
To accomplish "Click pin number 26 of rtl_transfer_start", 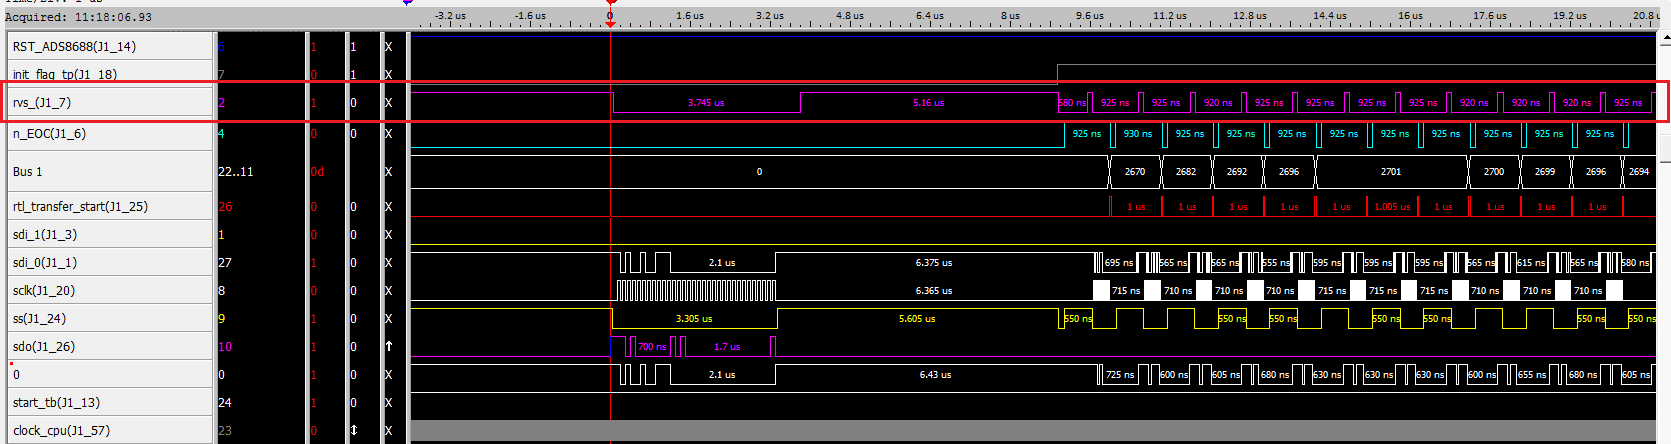I will pos(225,206).
